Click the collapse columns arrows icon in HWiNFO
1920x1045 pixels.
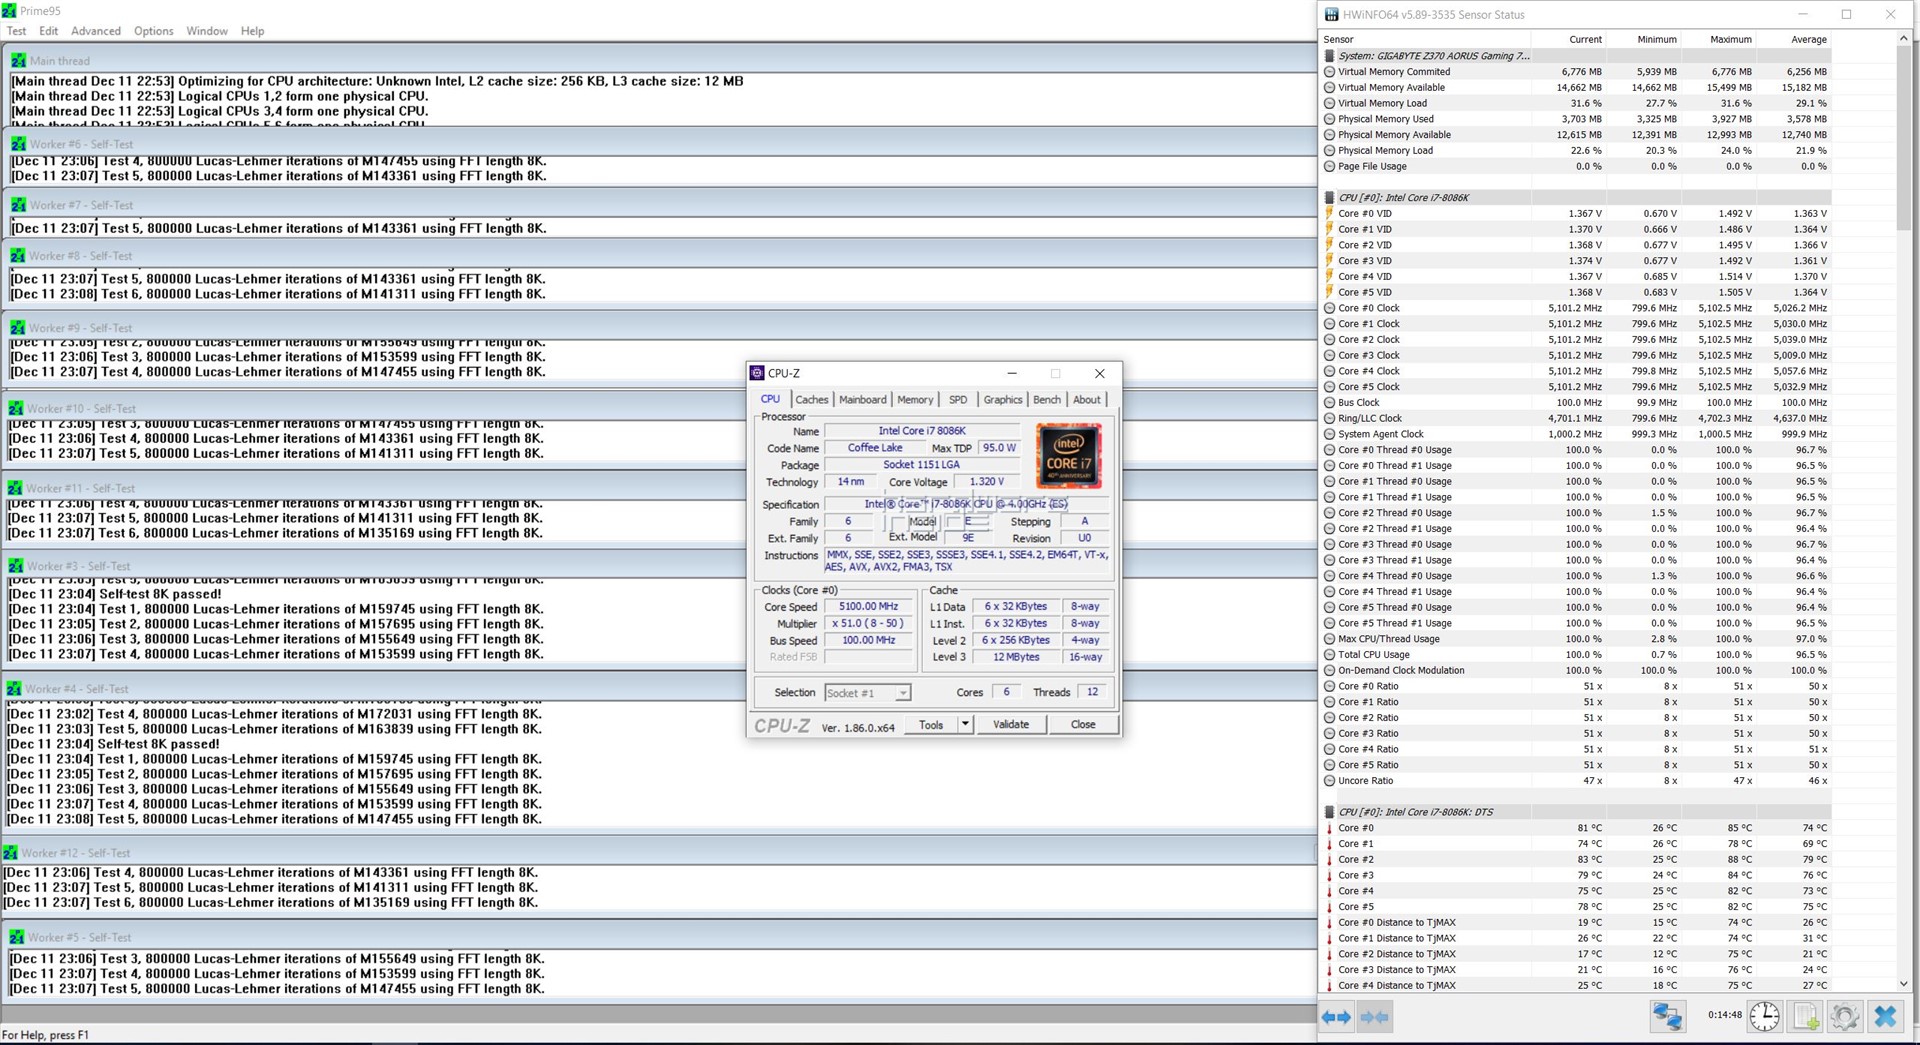click(x=1375, y=1017)
